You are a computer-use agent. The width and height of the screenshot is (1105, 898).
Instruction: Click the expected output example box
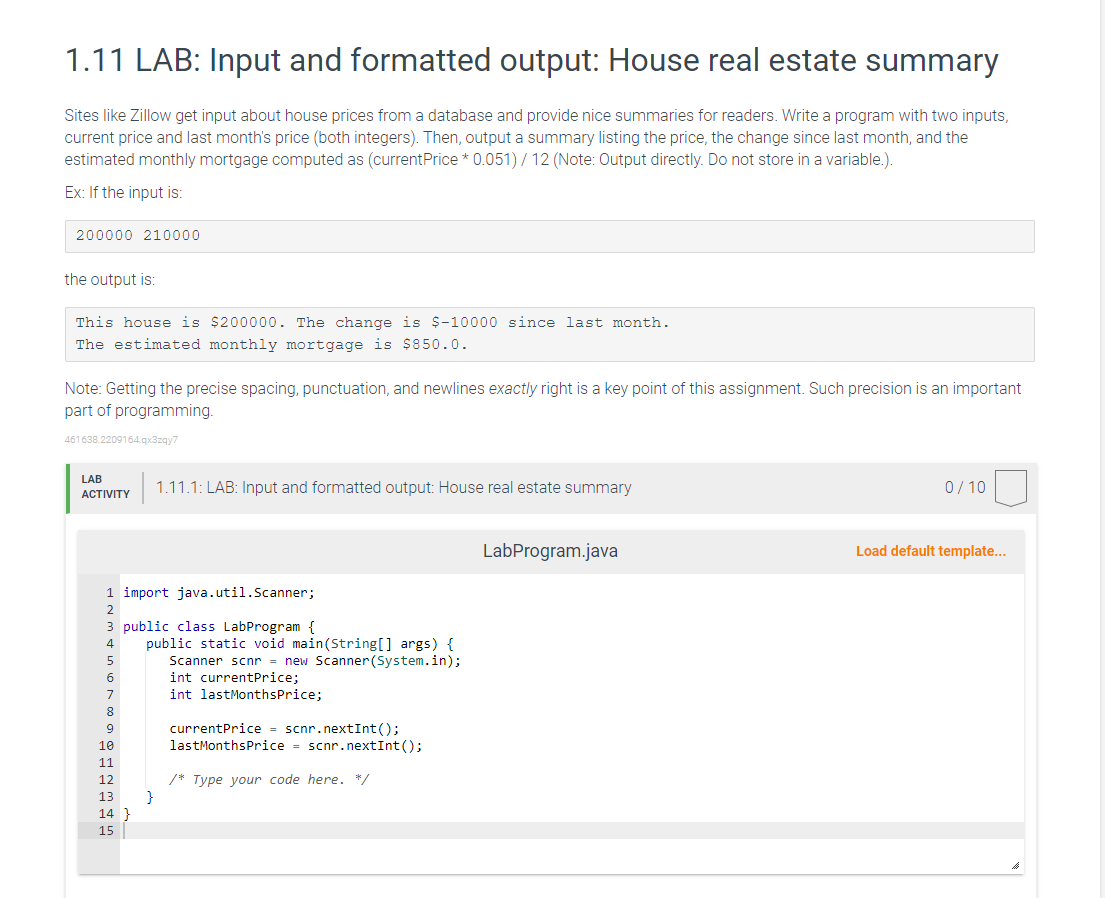550,333
